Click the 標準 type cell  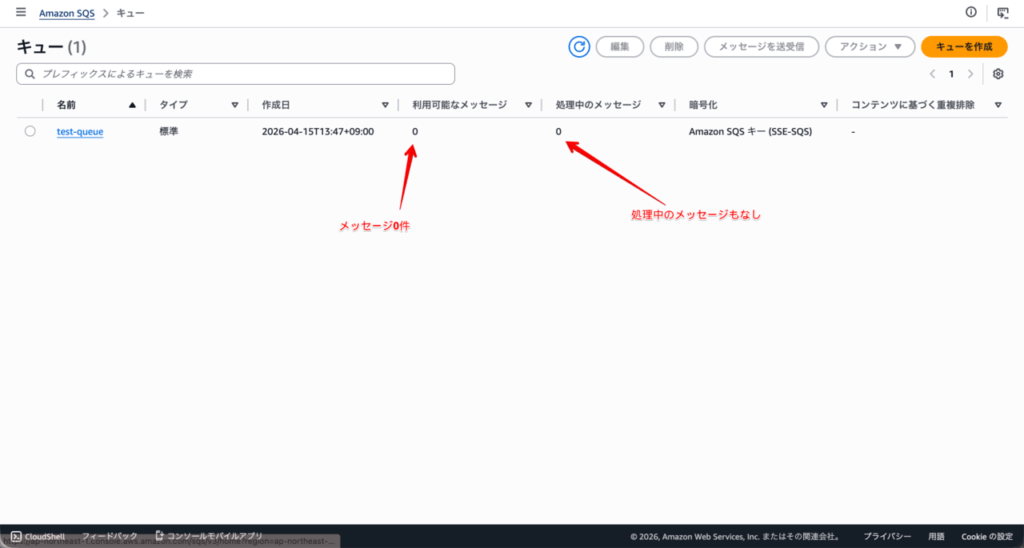(x=169, y=131)
